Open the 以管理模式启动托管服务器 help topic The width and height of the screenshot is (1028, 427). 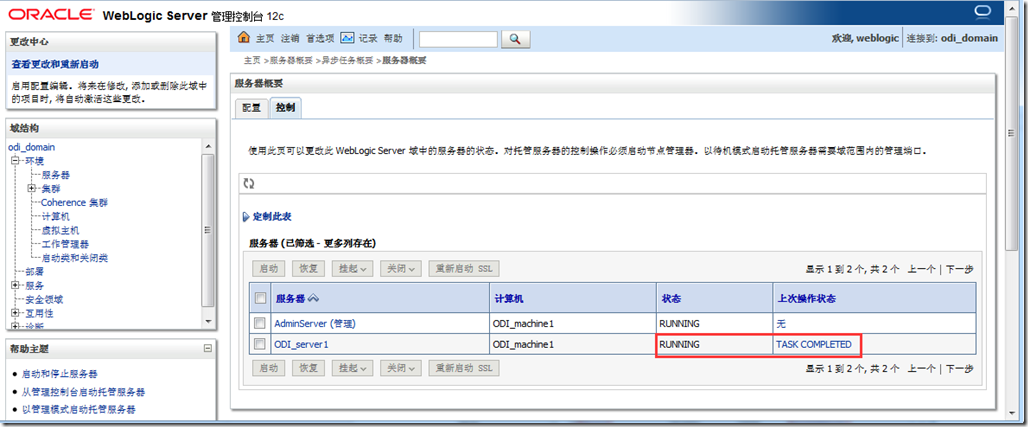click(x=79, y=409)
